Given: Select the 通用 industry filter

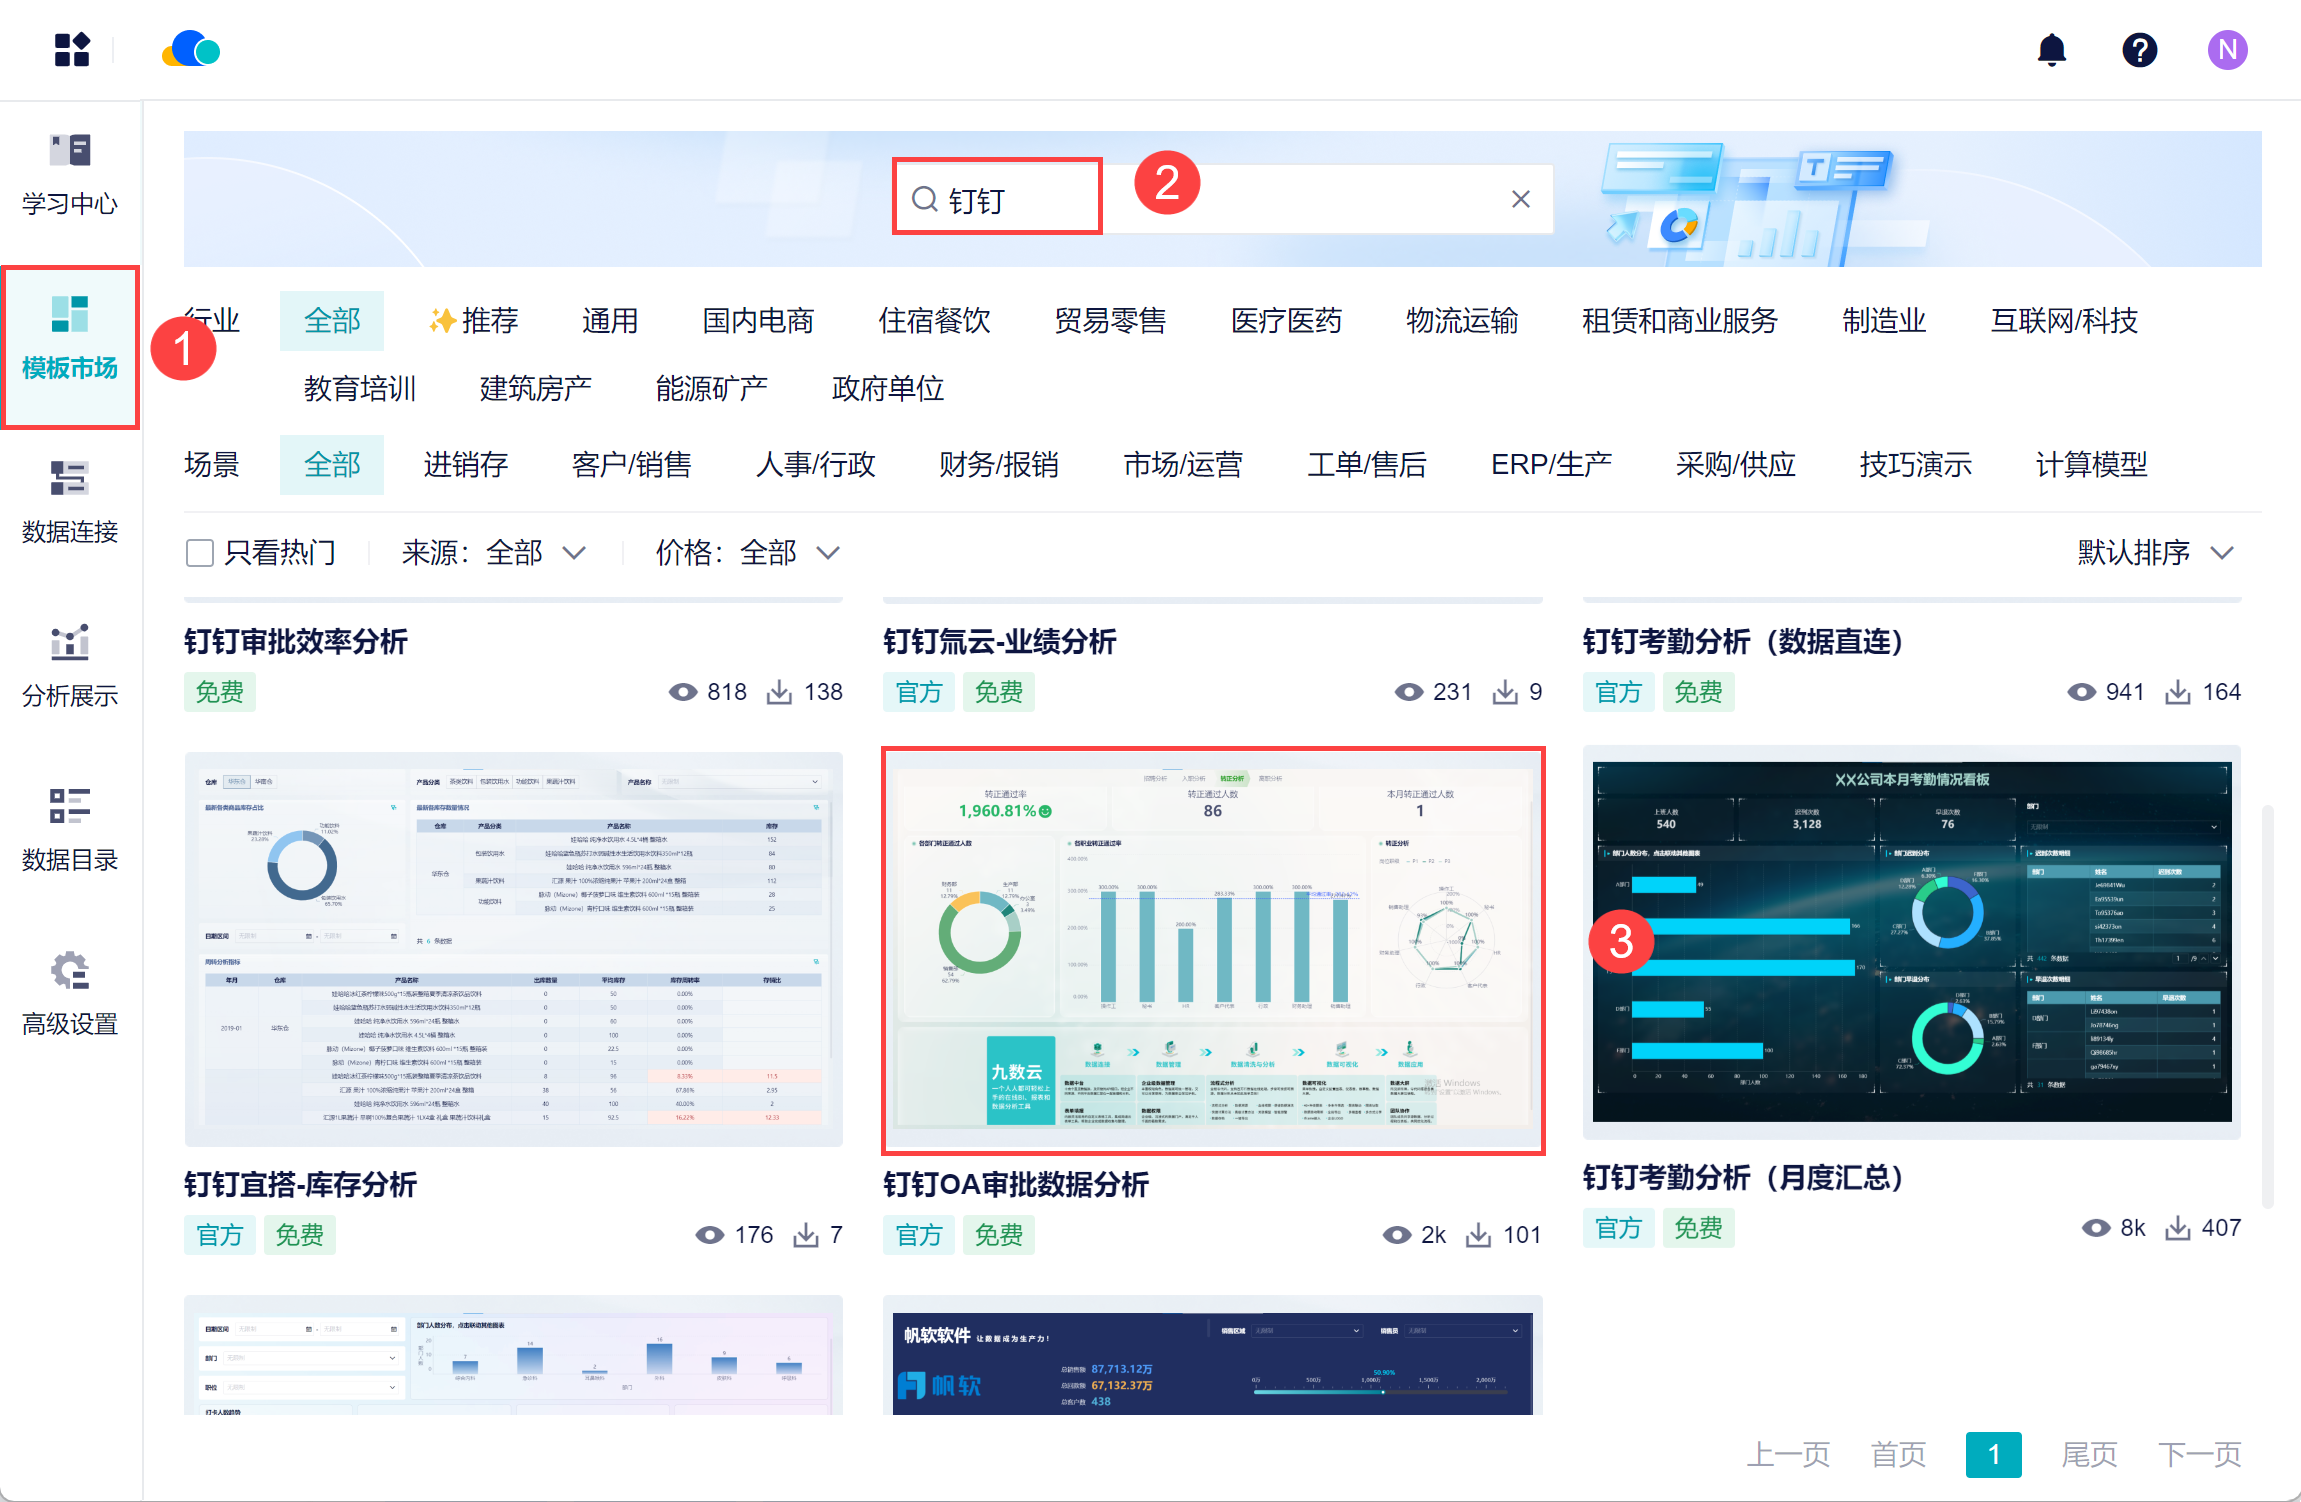Looking at the screenshot, I should [x=610, y=321].
